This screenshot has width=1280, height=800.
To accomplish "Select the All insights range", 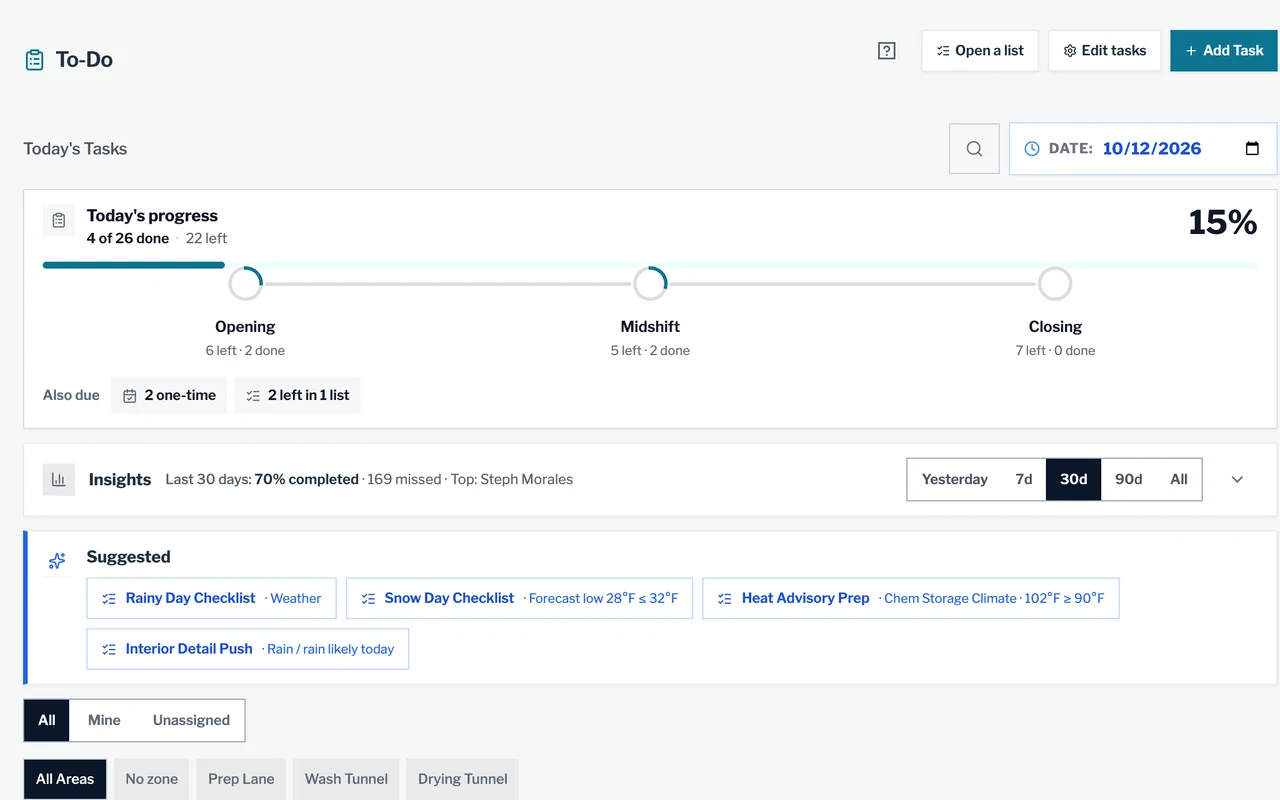I will click(1179, 480).
